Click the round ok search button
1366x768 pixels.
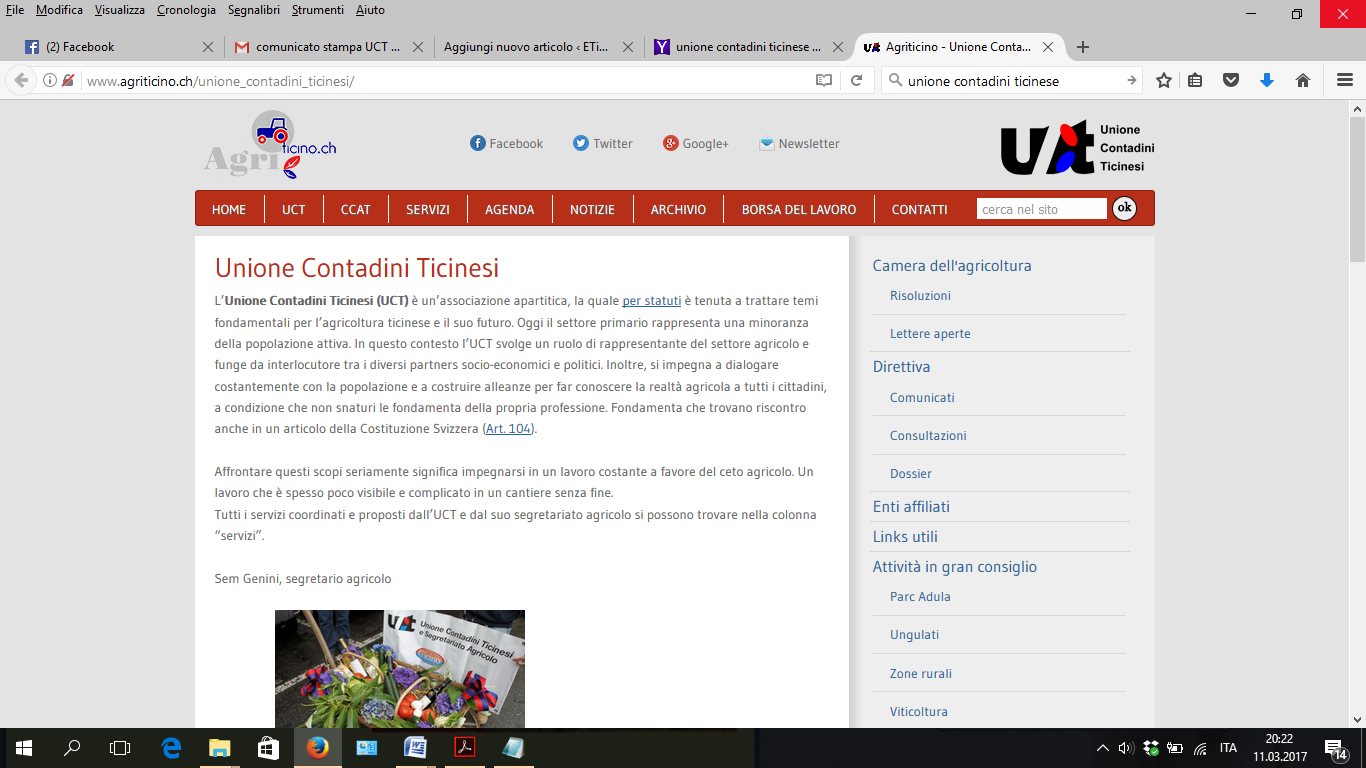point(1125,208)
